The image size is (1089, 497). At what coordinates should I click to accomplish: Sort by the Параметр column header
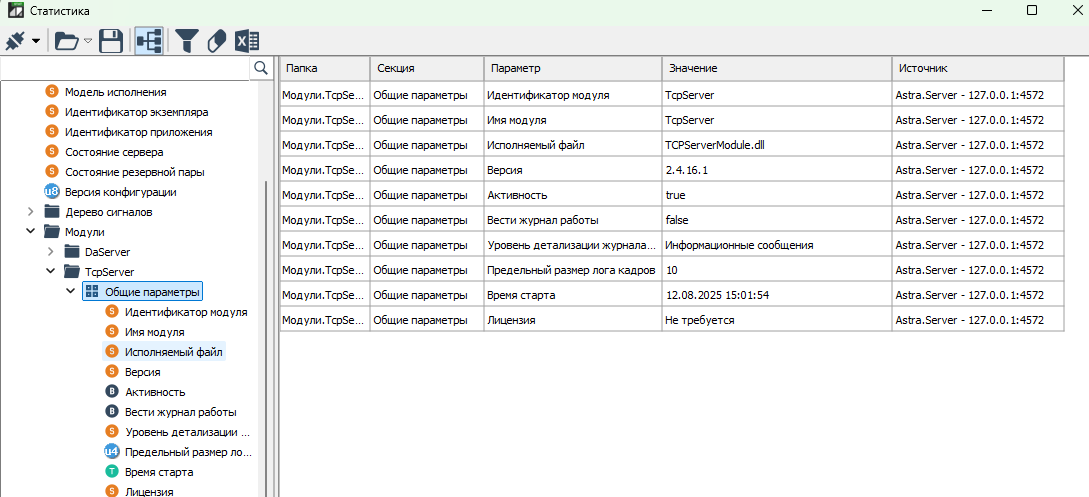pyautogui.click(x=571, y=68)
